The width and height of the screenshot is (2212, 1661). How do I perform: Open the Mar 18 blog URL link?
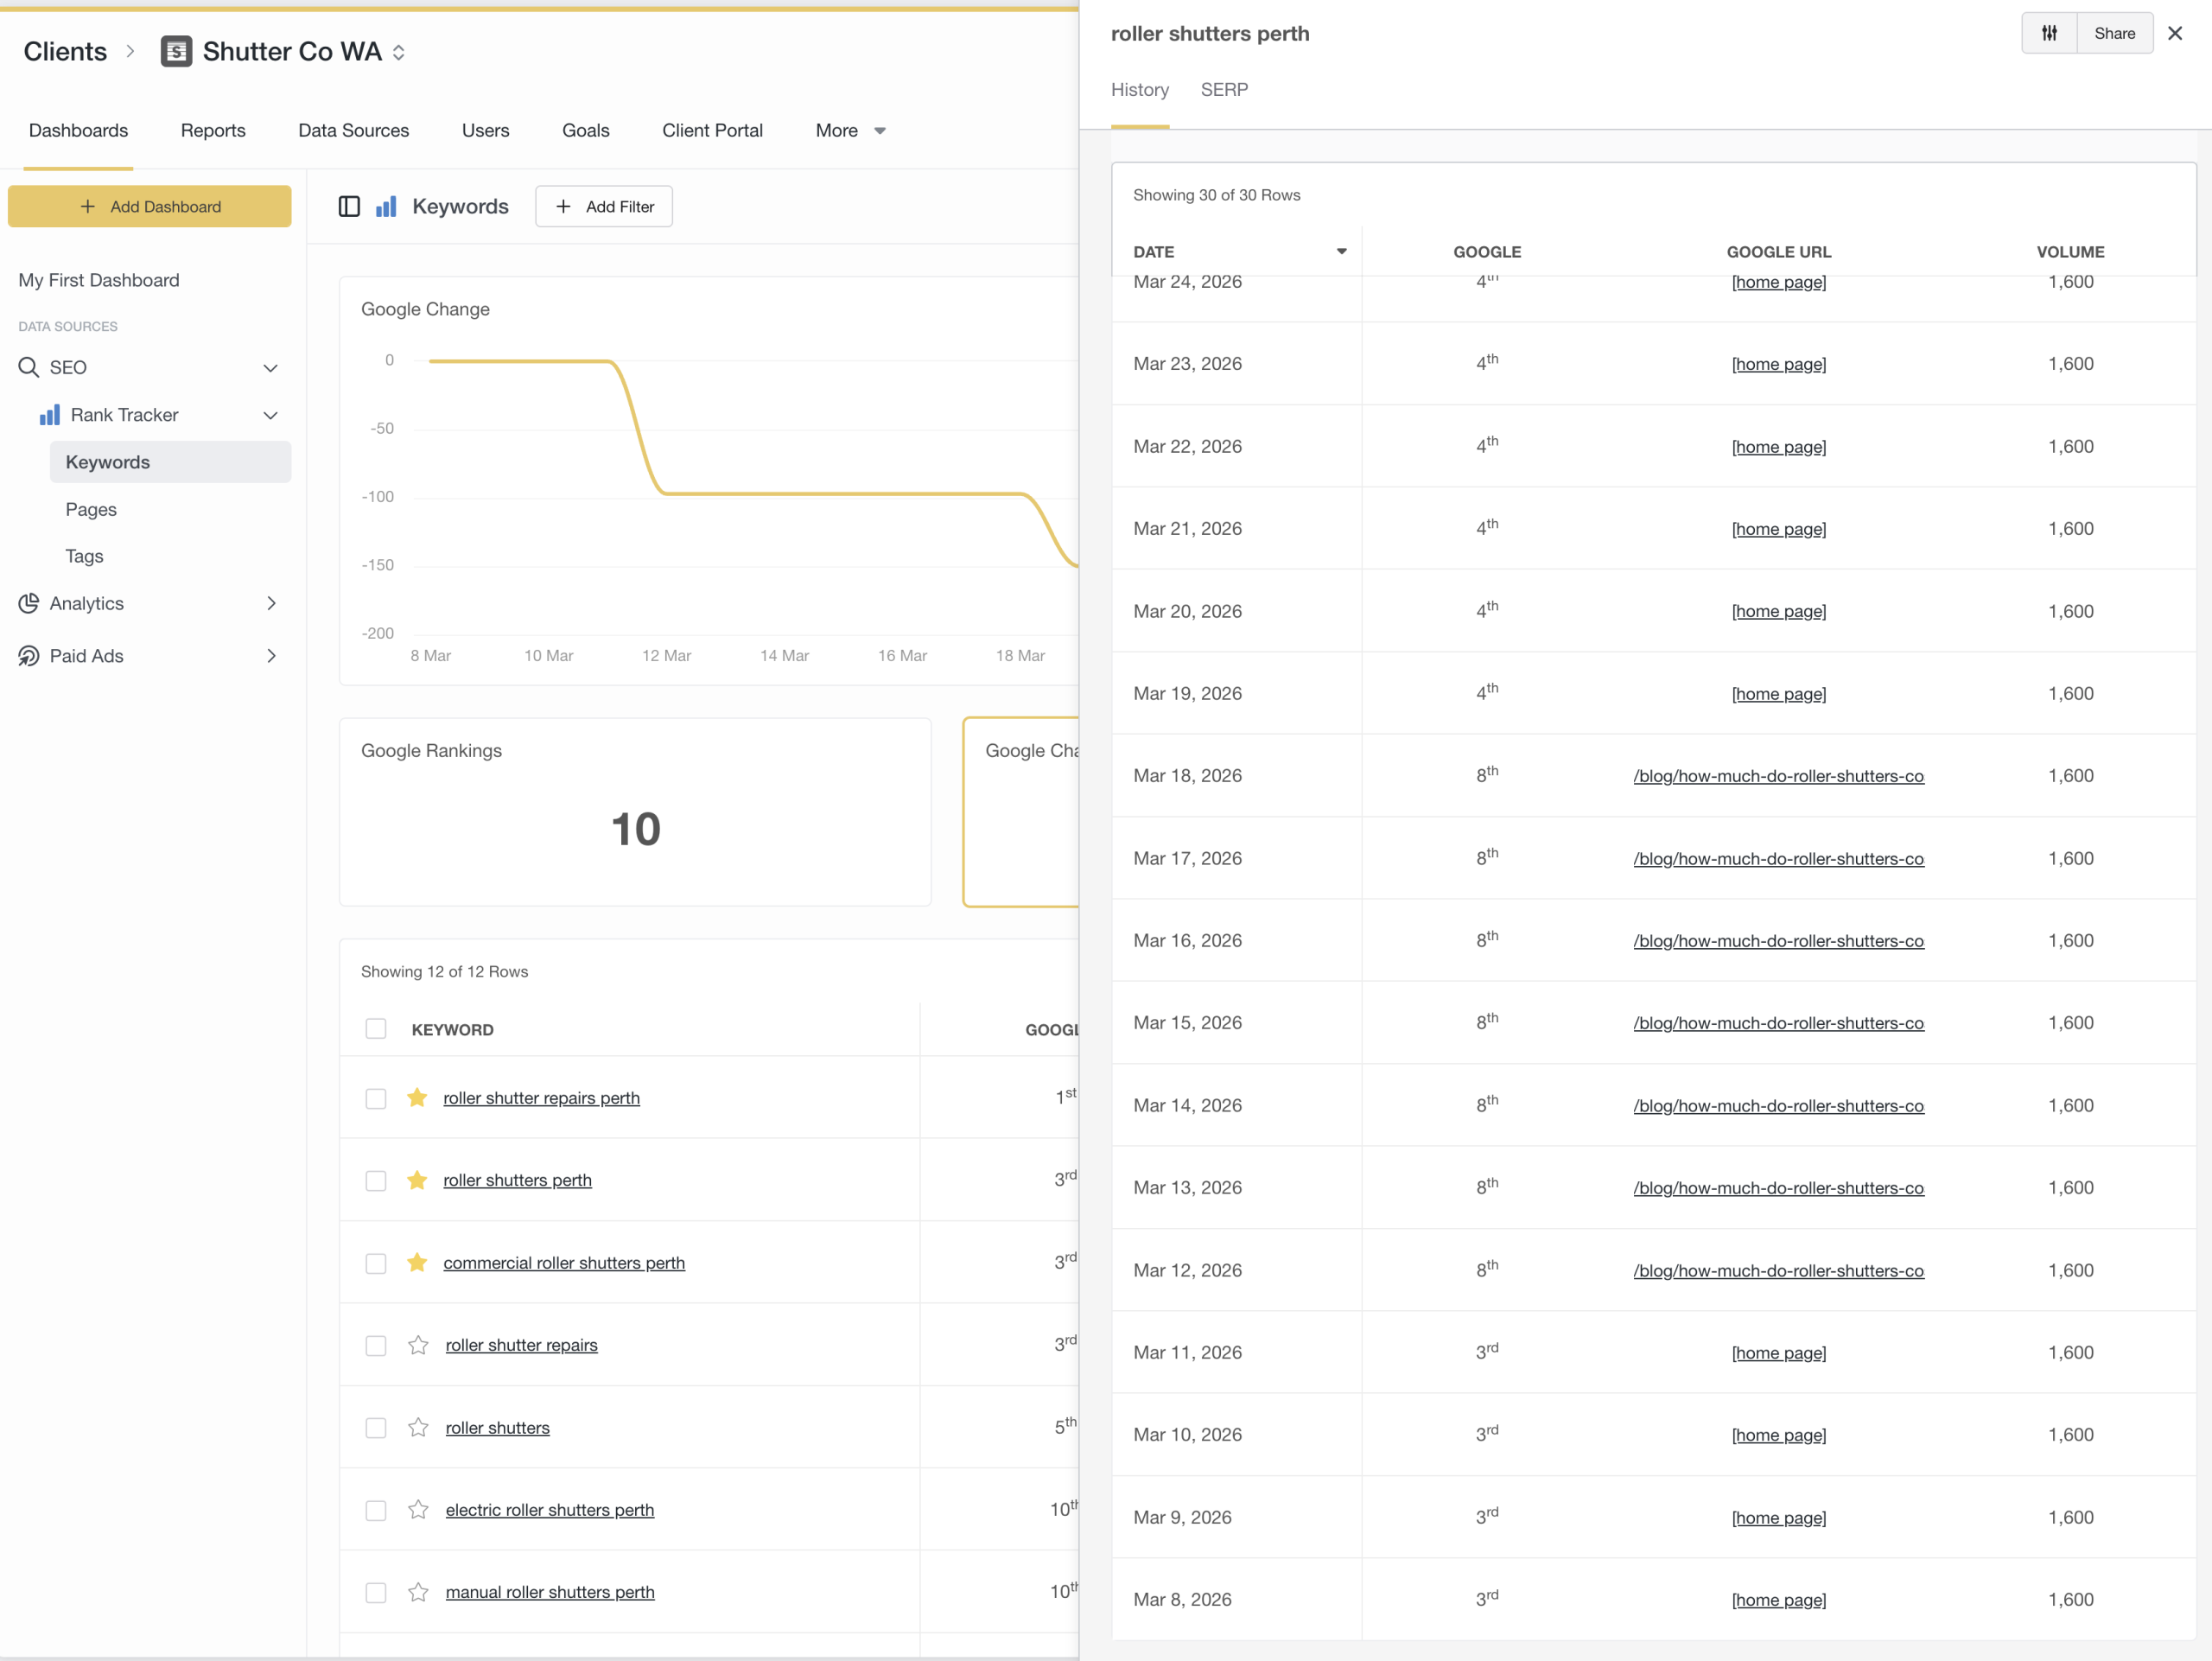[x=1777, y=776]
